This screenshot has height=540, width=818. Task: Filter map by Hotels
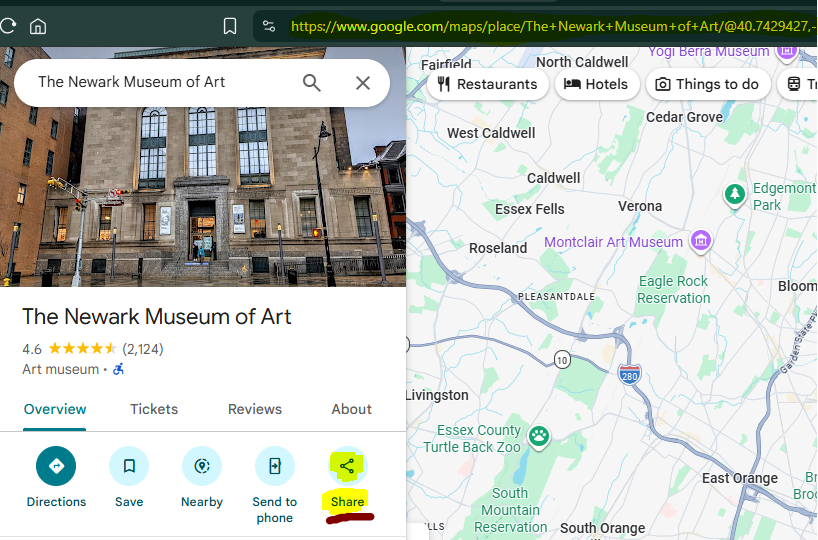pos(596,84)
